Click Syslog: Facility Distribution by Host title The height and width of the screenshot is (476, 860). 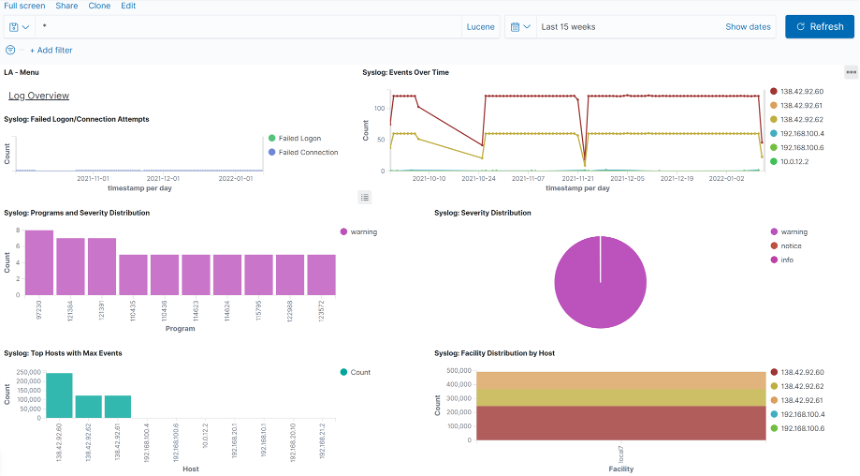coord(494,353)
